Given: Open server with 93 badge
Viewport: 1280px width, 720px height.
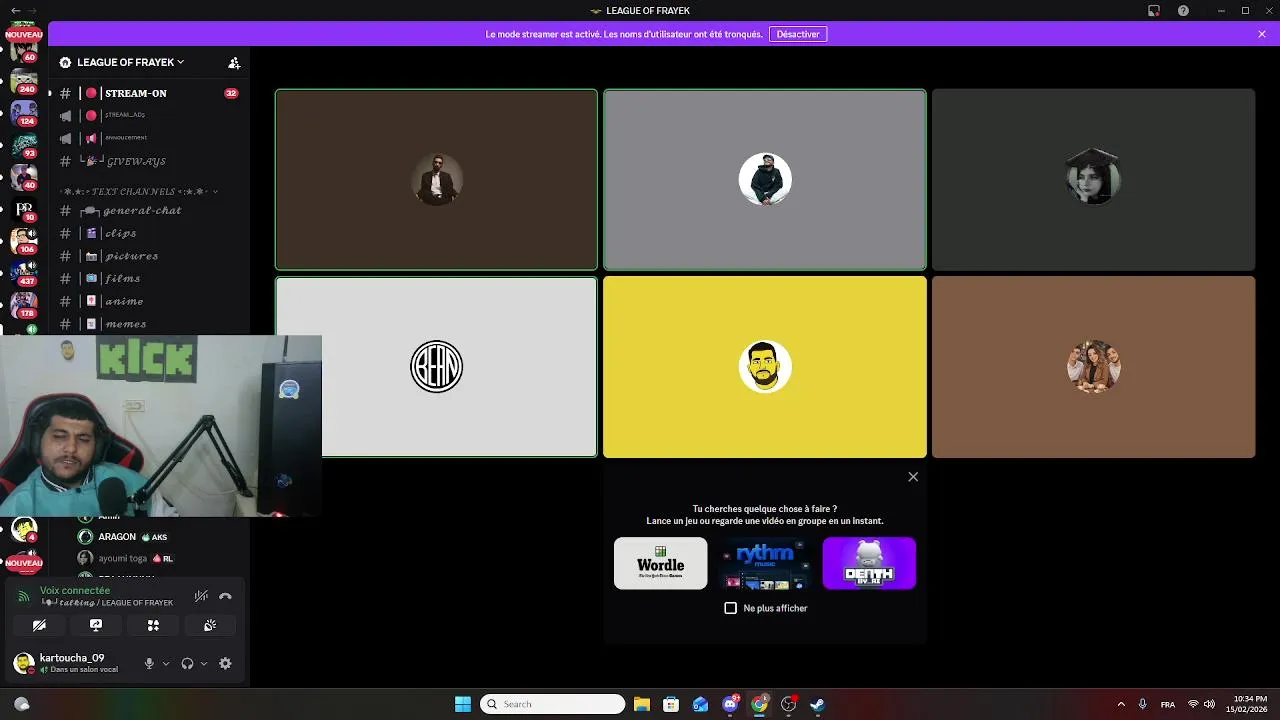Looking at the screenshot, I should point(24,145).
